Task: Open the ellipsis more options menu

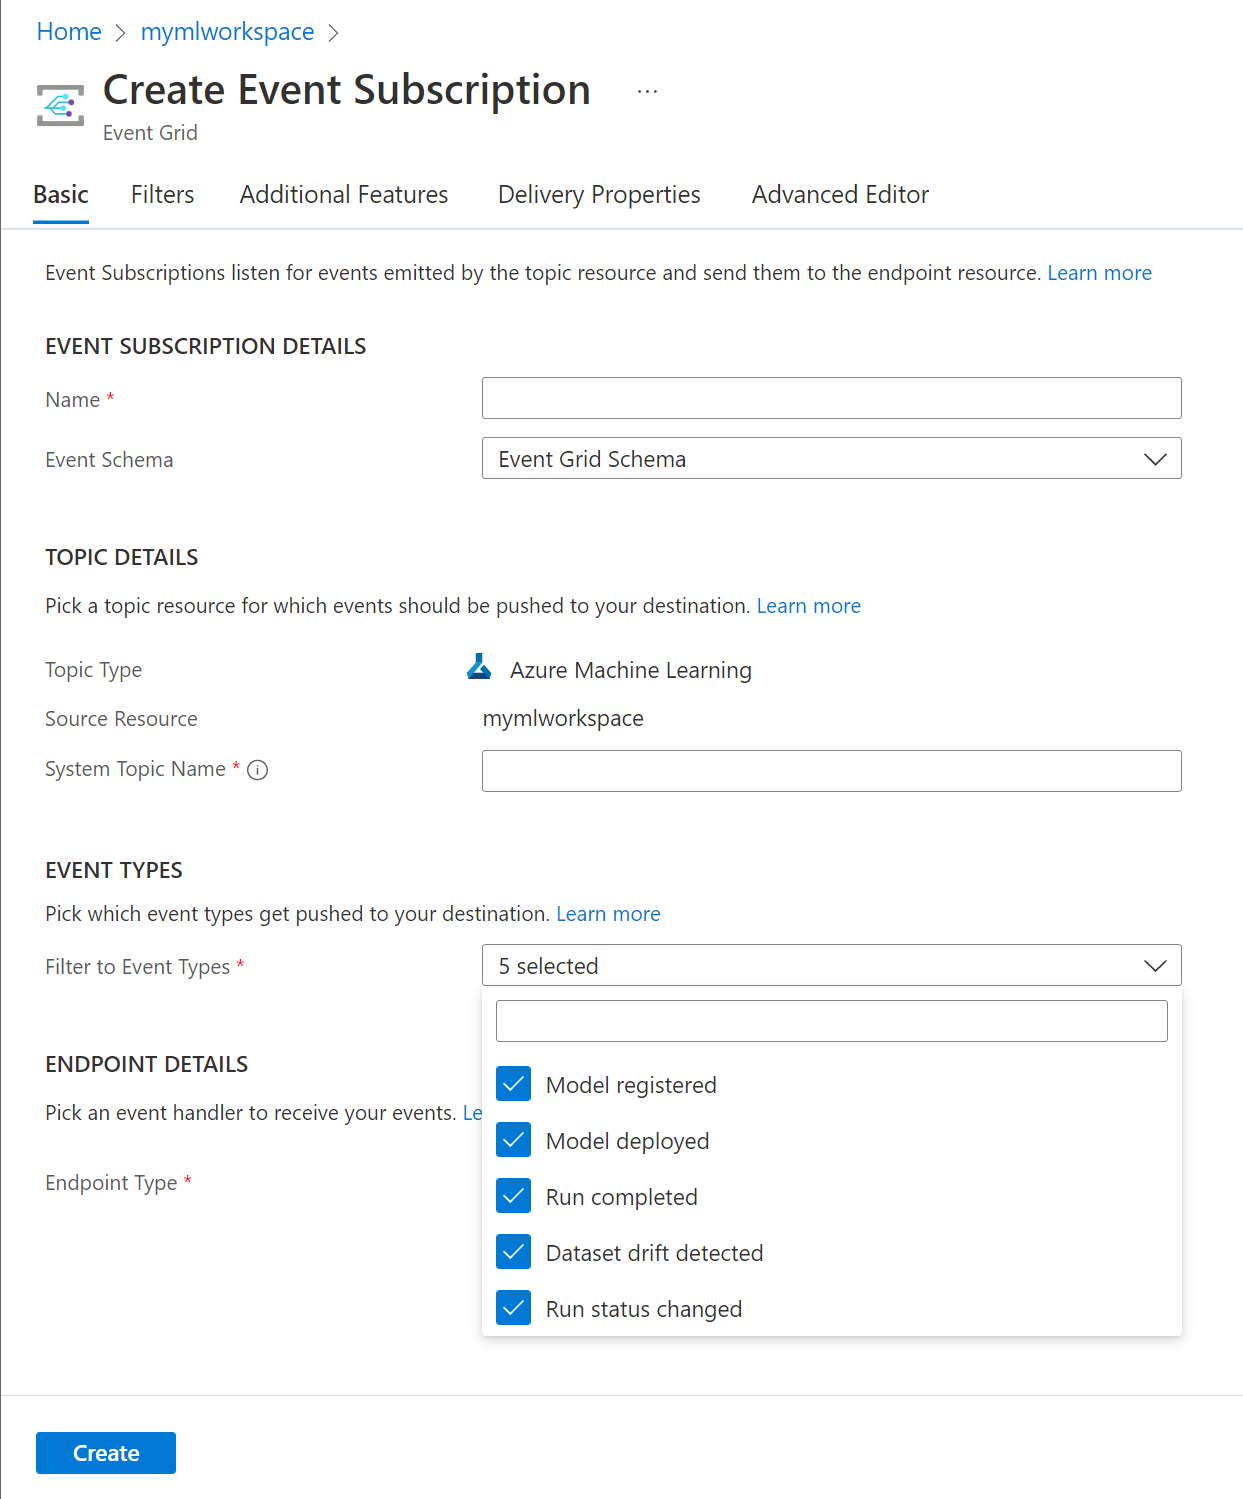Action: 647,91
